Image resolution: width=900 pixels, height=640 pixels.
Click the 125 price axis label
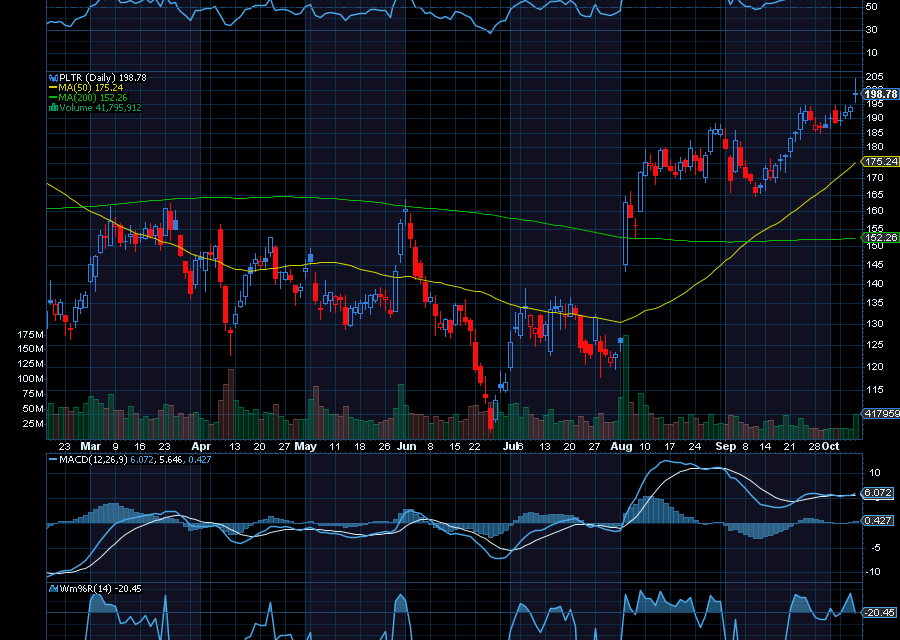(x=875, y=345)
